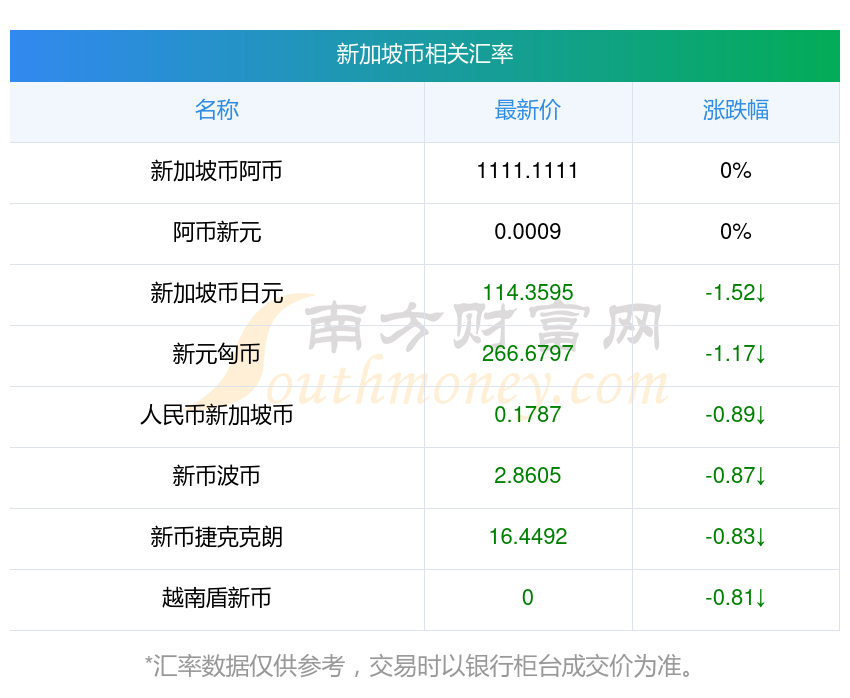Click the -0.89↓ change value

[x=736, y=415]
